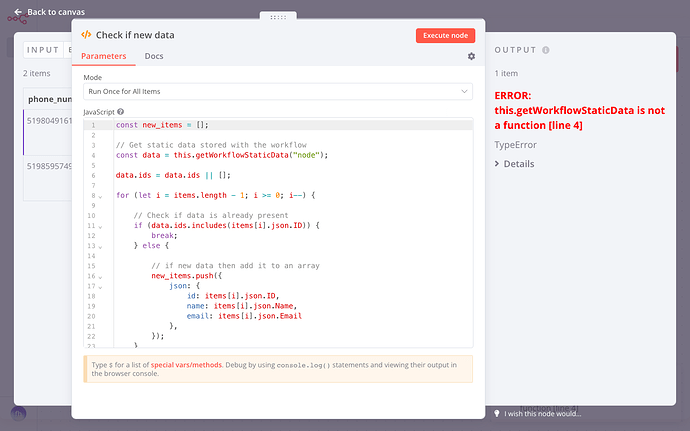Open the Mode dropdown
This screenshot has width=690, height=431.
[278, 91]
